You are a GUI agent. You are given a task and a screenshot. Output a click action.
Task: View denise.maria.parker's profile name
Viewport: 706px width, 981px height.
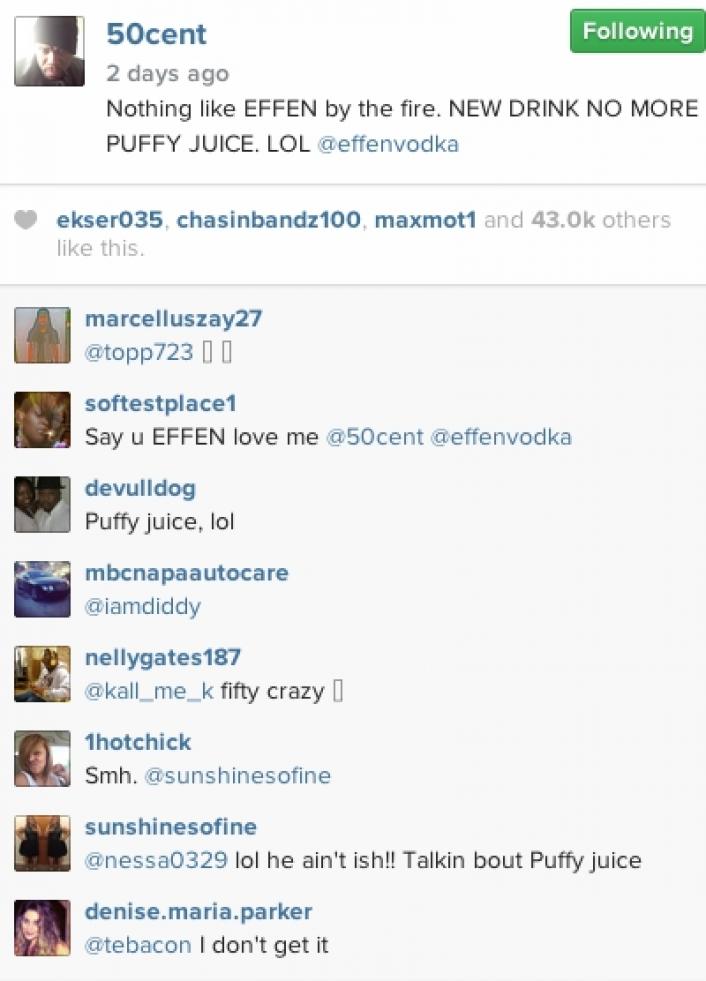coord(198,912)
